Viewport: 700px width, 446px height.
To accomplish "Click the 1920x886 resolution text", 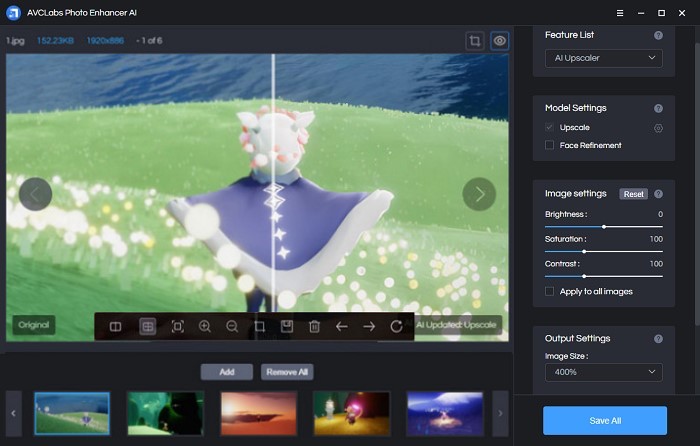I will click(105, 41).
